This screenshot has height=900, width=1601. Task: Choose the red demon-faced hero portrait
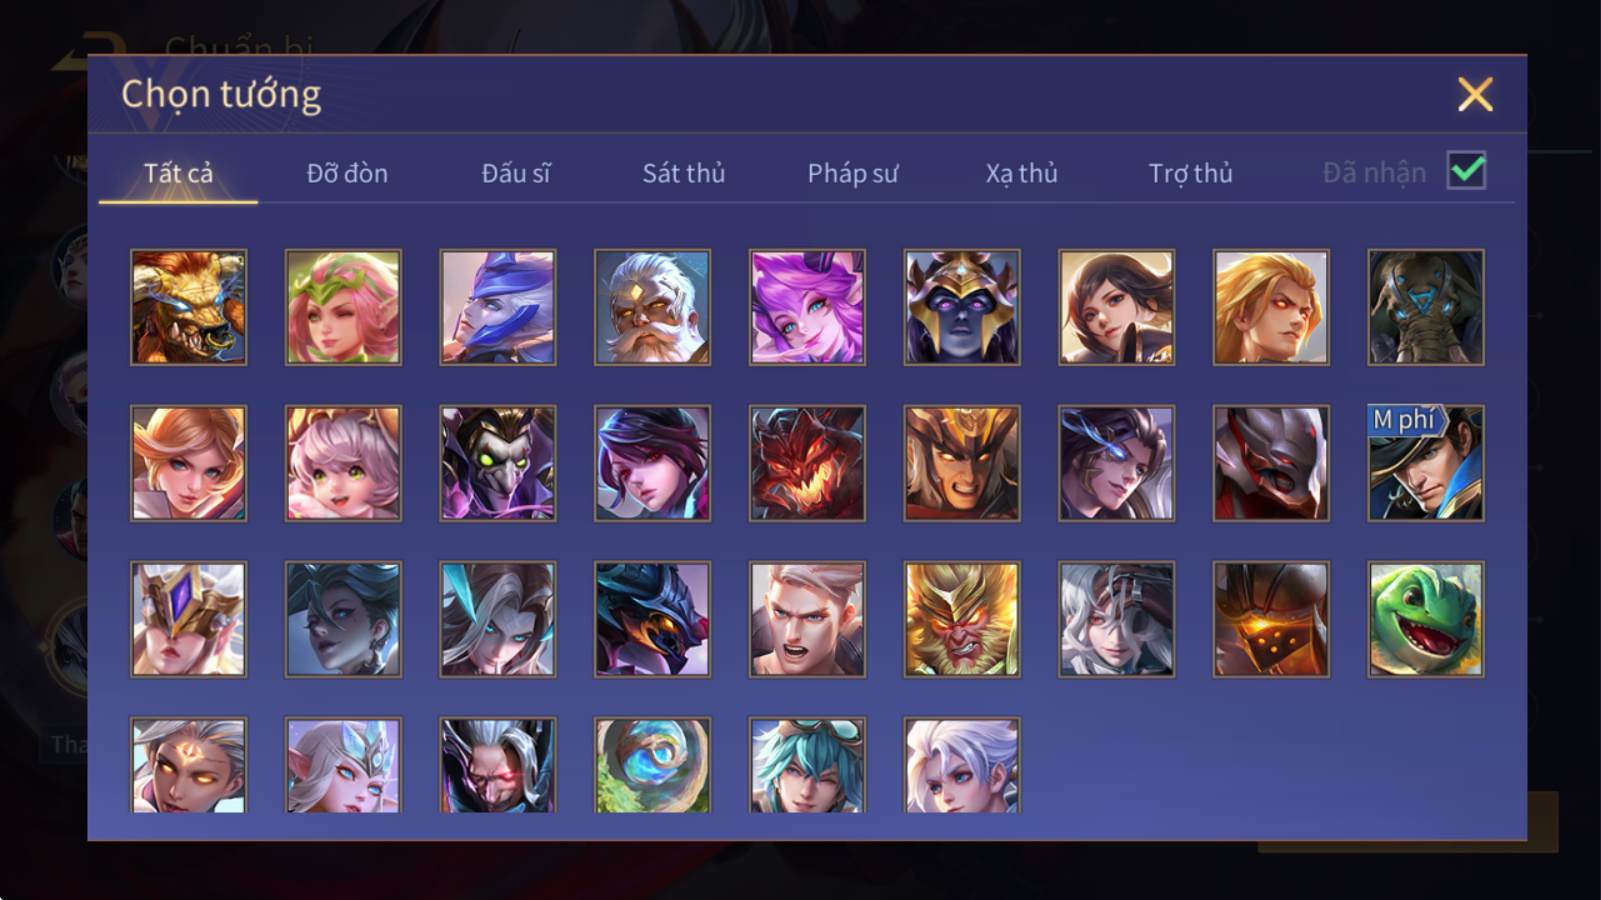click(x=807, y=463)
